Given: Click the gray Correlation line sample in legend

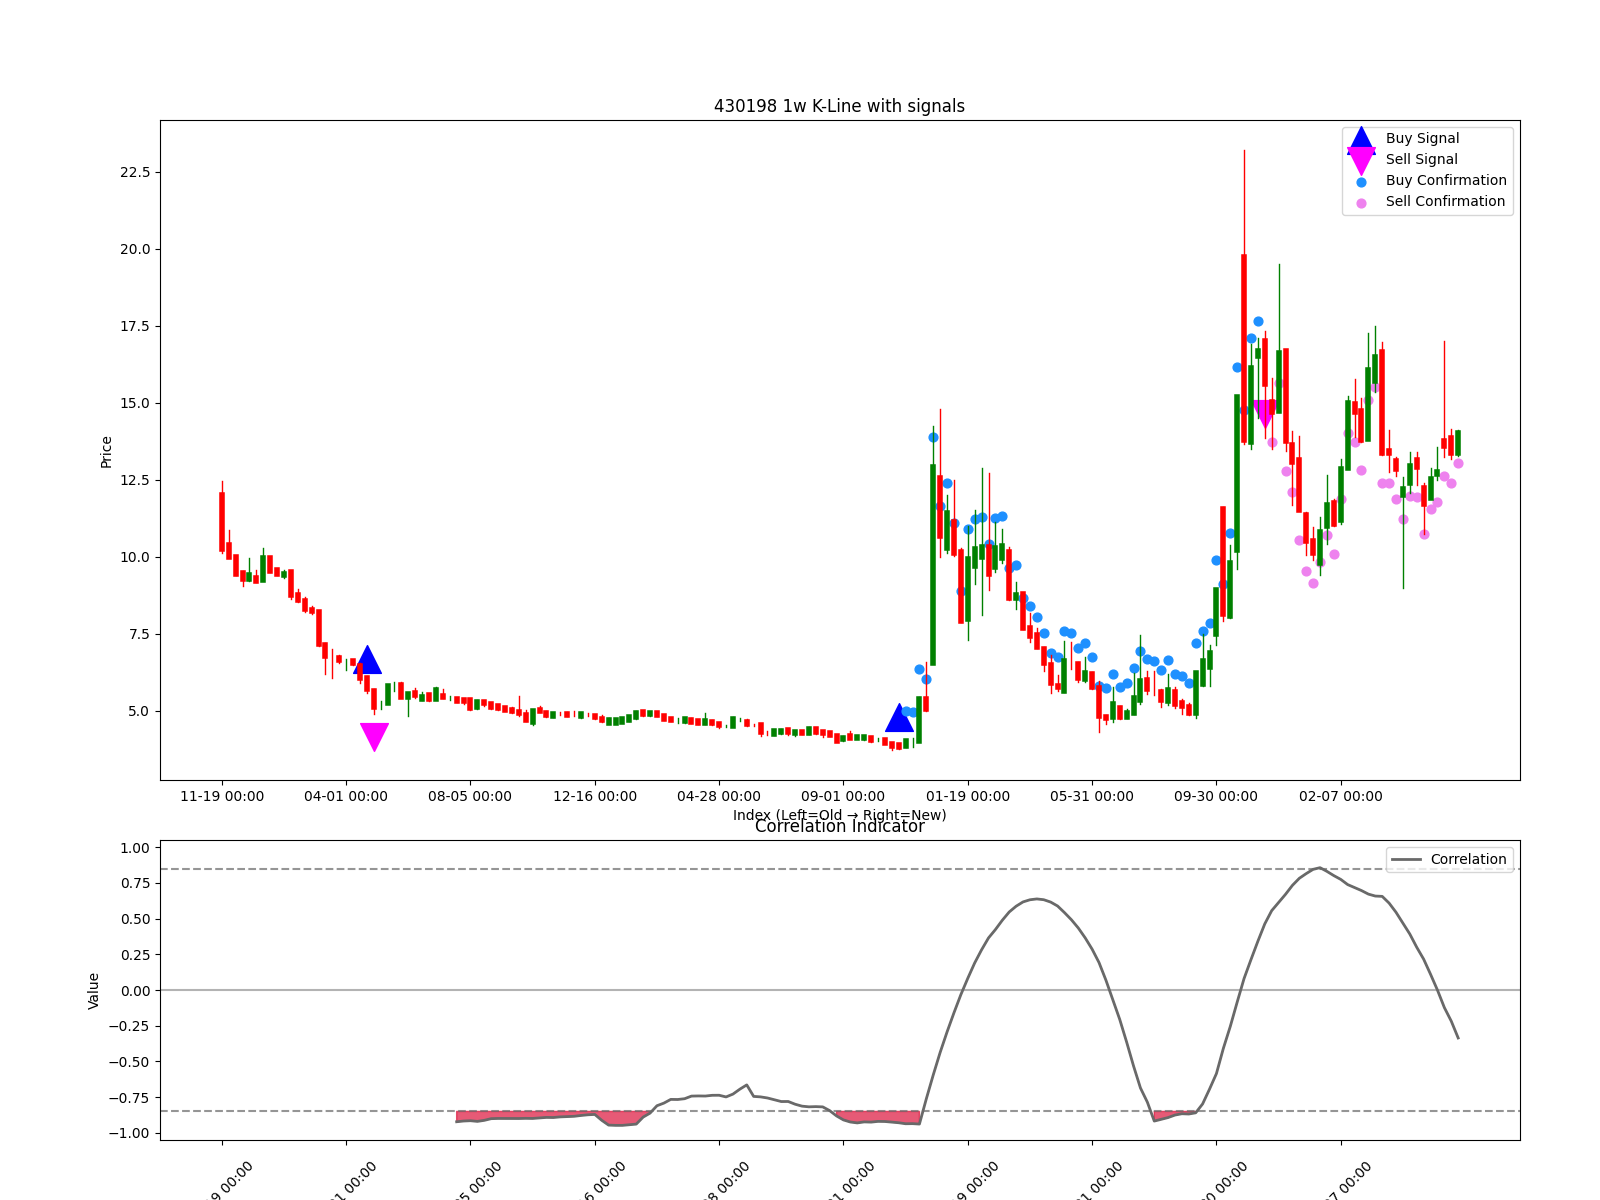Looking at the screenshot, I should point(1406,860).
